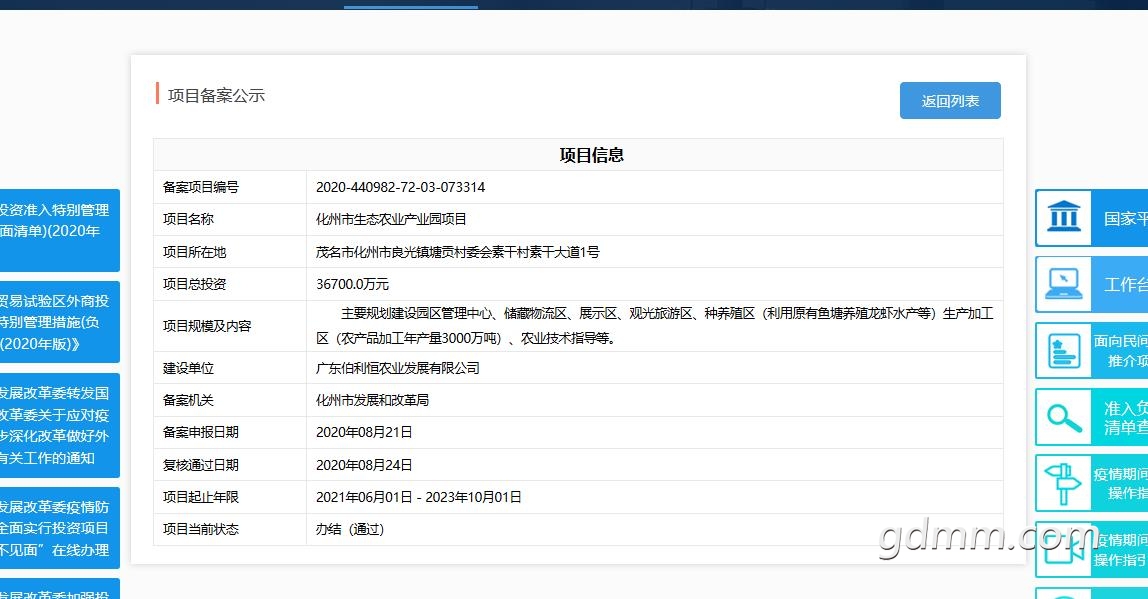This screenshot has width=1148, height=599.
Task: Click the 复核通过日期 row label
Action: click(201, 465)
